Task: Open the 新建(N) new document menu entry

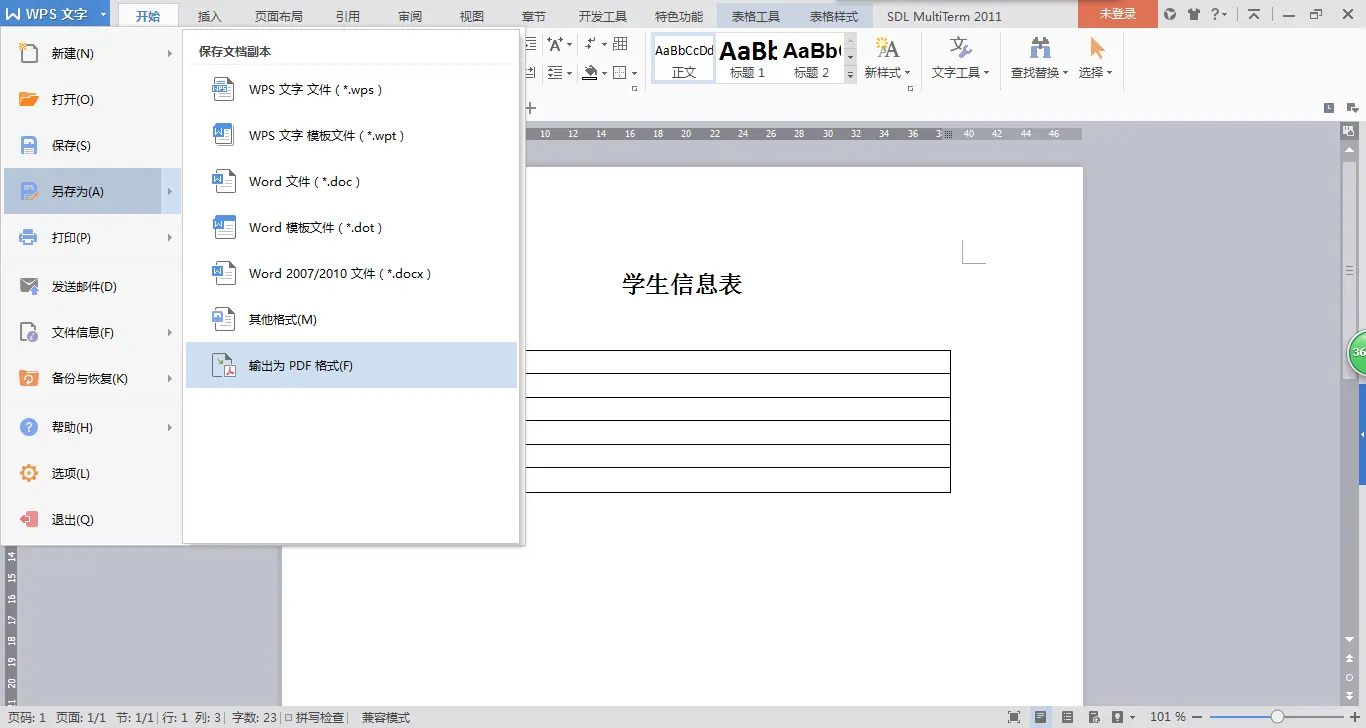Action: coord(92,54)
